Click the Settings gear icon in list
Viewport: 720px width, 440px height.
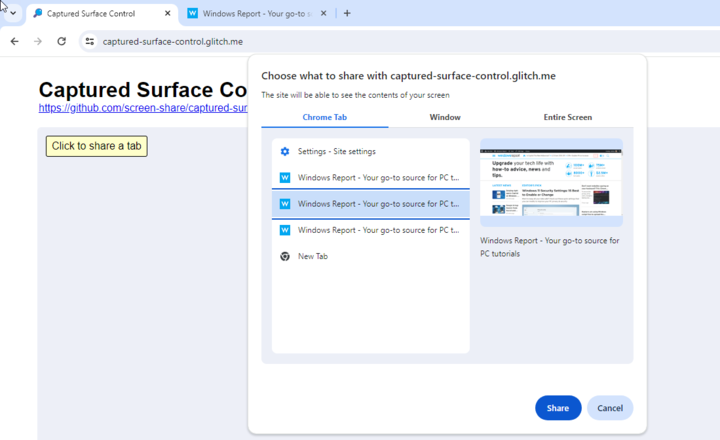click(285, 152)
